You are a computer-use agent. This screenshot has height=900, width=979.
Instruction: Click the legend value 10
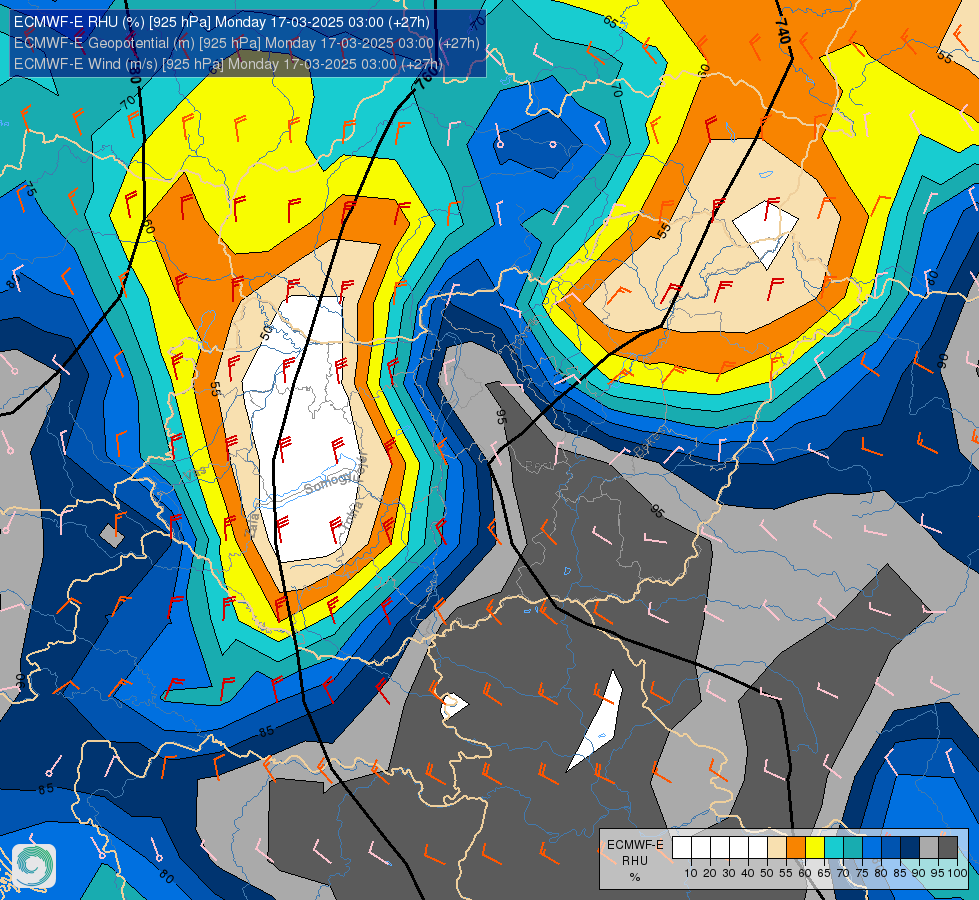coord(691,873)
